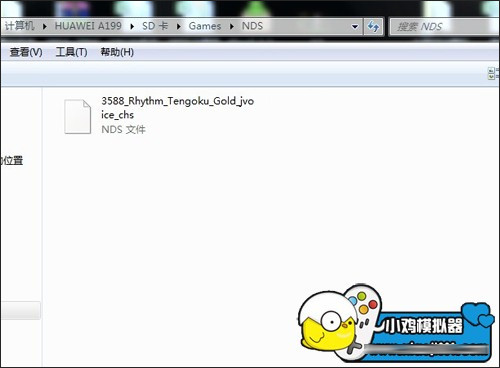Viewport: 500px width, 368px height.
Task: Select the Rhythm Tengoku Gold file icon
Action: 77,116
